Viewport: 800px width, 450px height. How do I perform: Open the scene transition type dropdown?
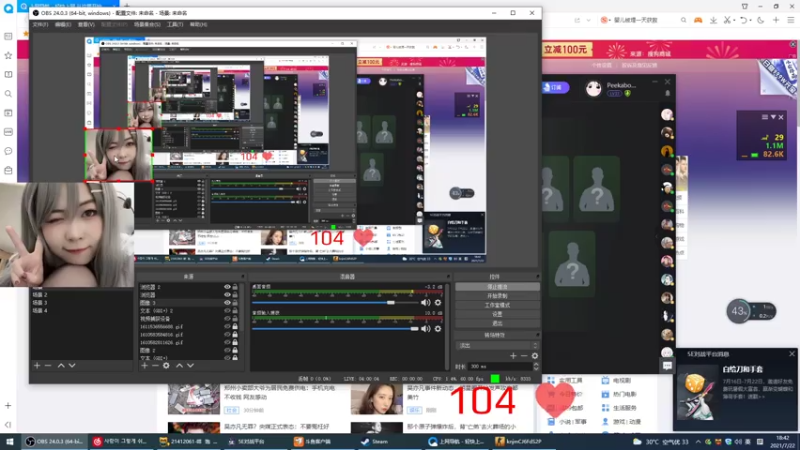(497, 345)
